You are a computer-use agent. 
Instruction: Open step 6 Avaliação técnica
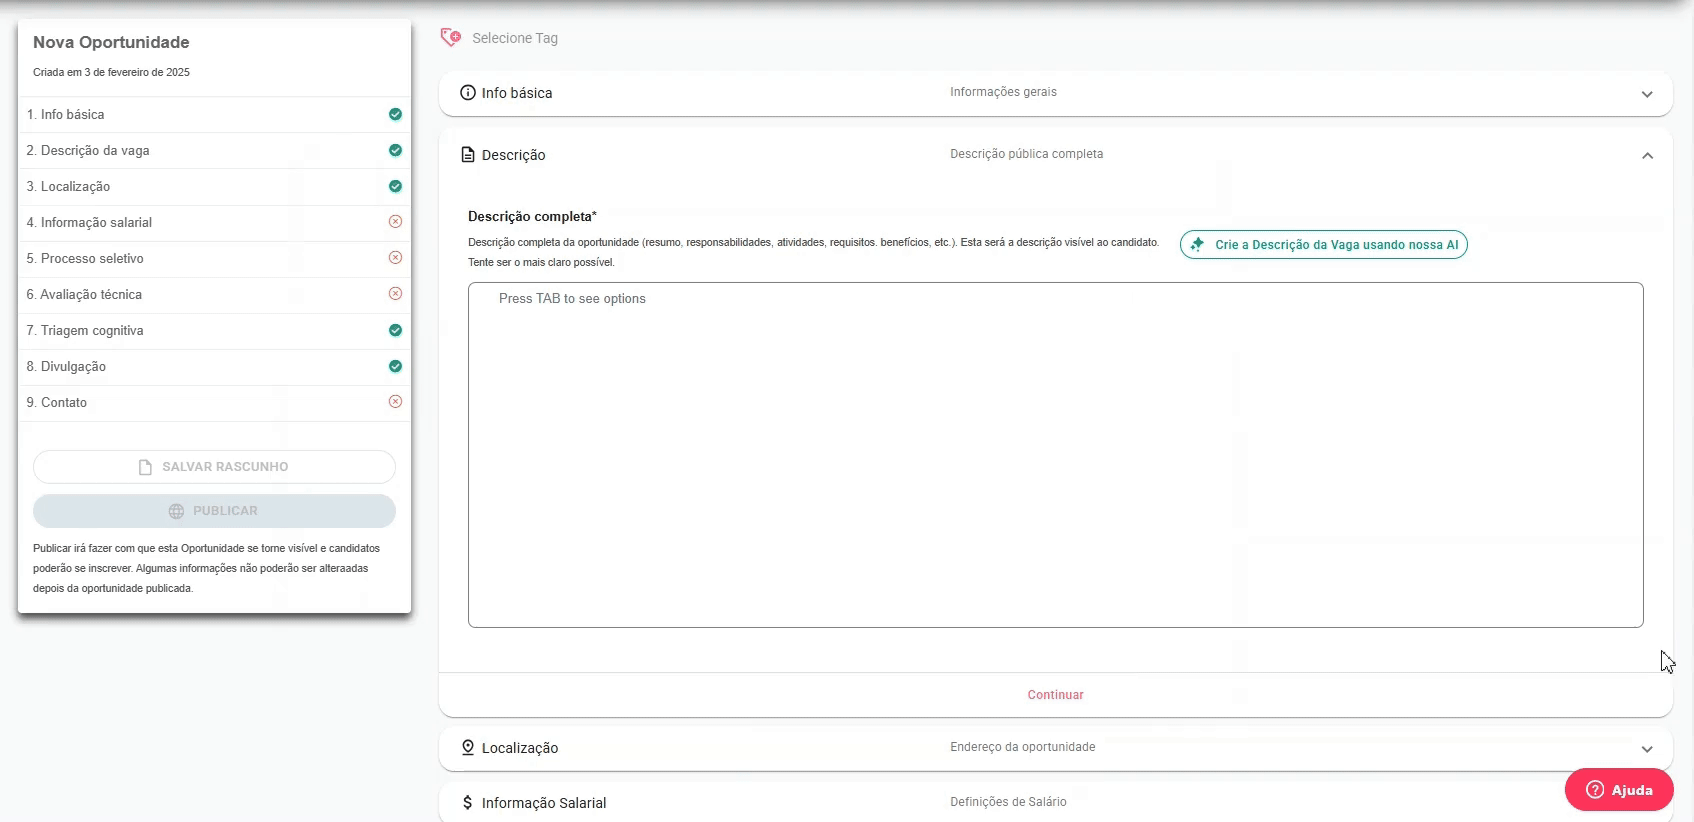tap(91, 295)
